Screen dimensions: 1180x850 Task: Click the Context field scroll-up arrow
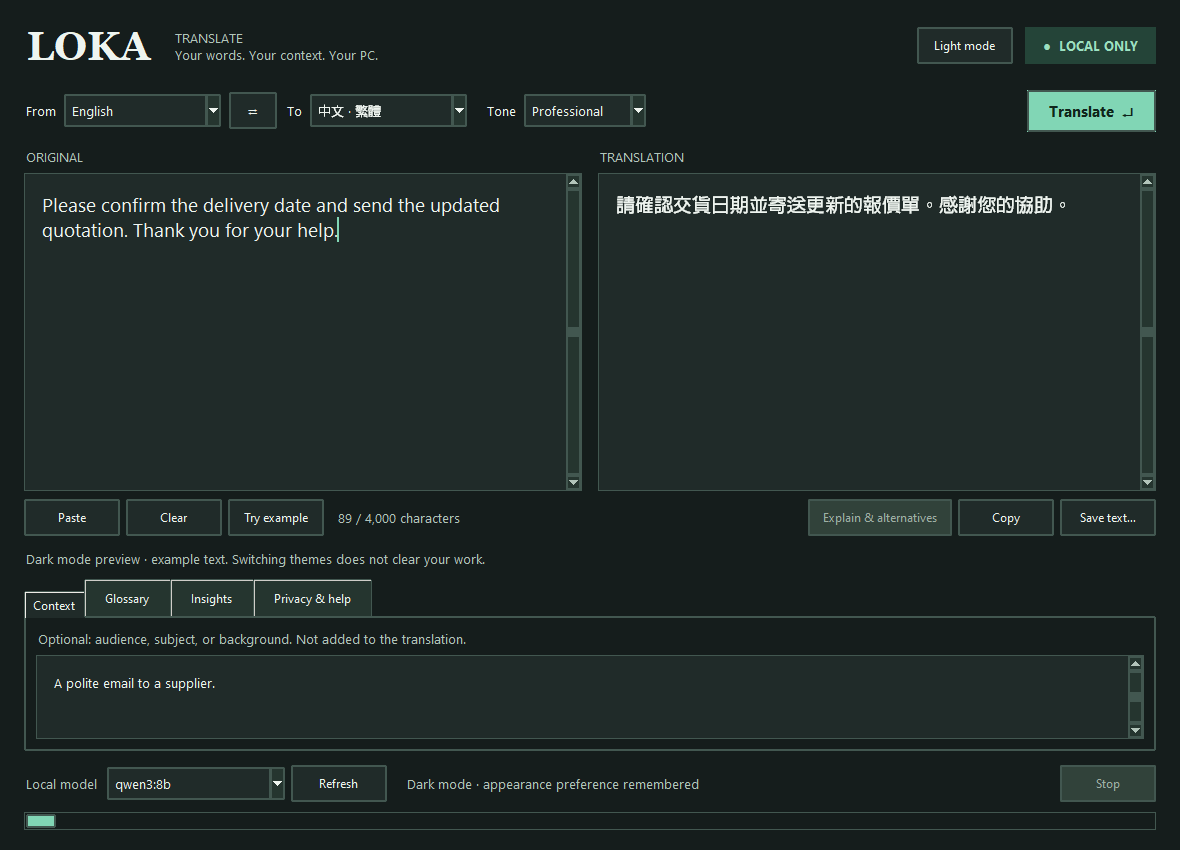(x=1136, y=663)
